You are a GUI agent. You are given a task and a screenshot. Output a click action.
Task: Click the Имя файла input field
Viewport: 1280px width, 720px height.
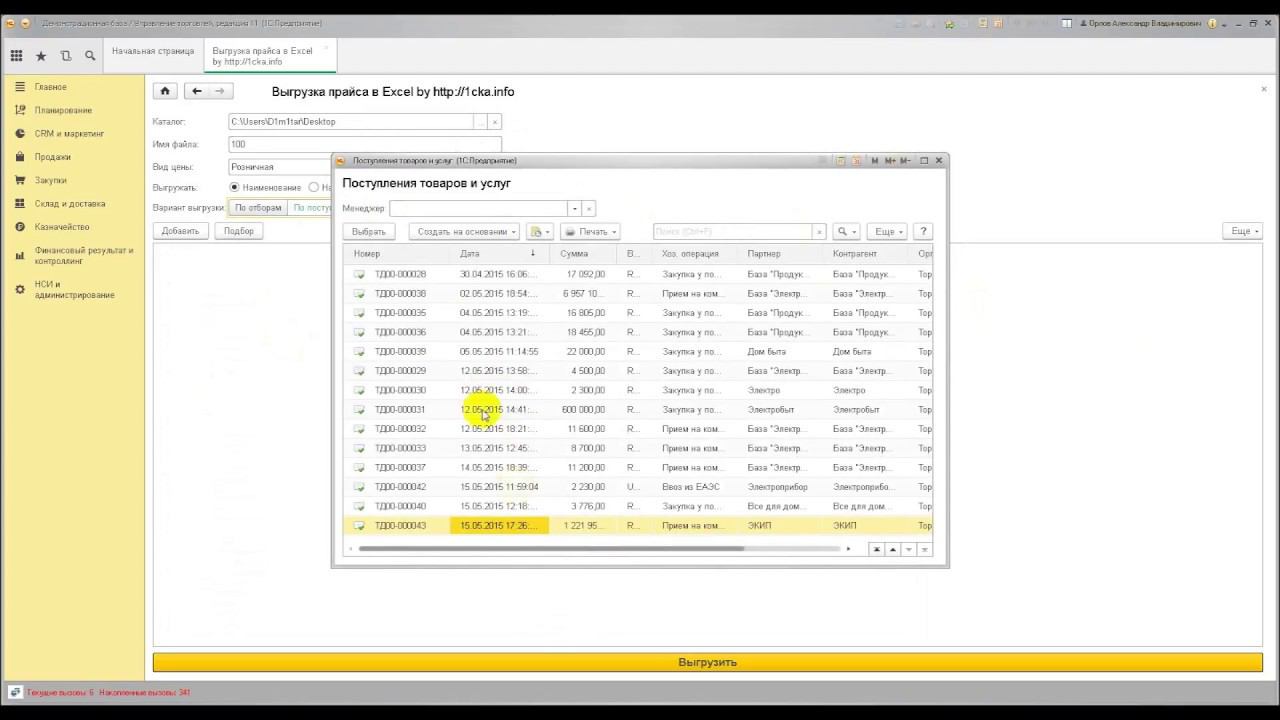tap(365, 144)
